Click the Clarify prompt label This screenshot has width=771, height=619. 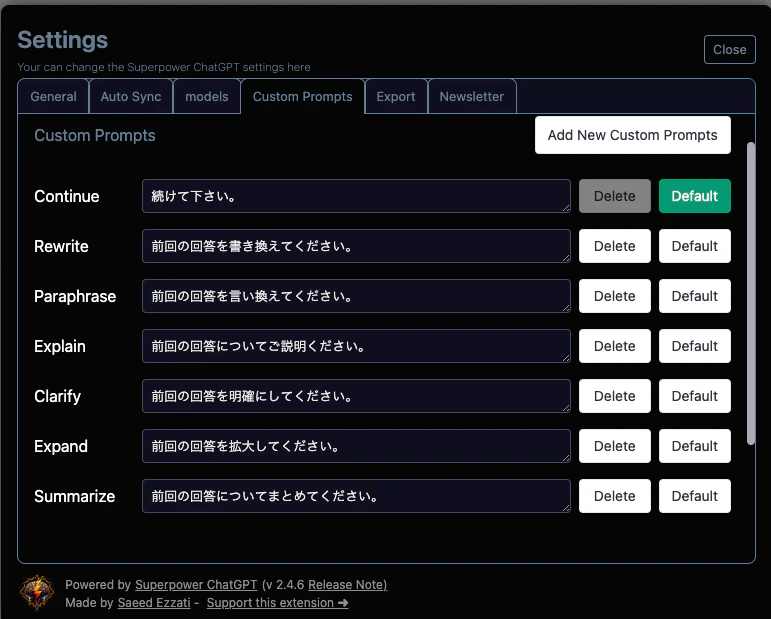click(x=58, y=396)
